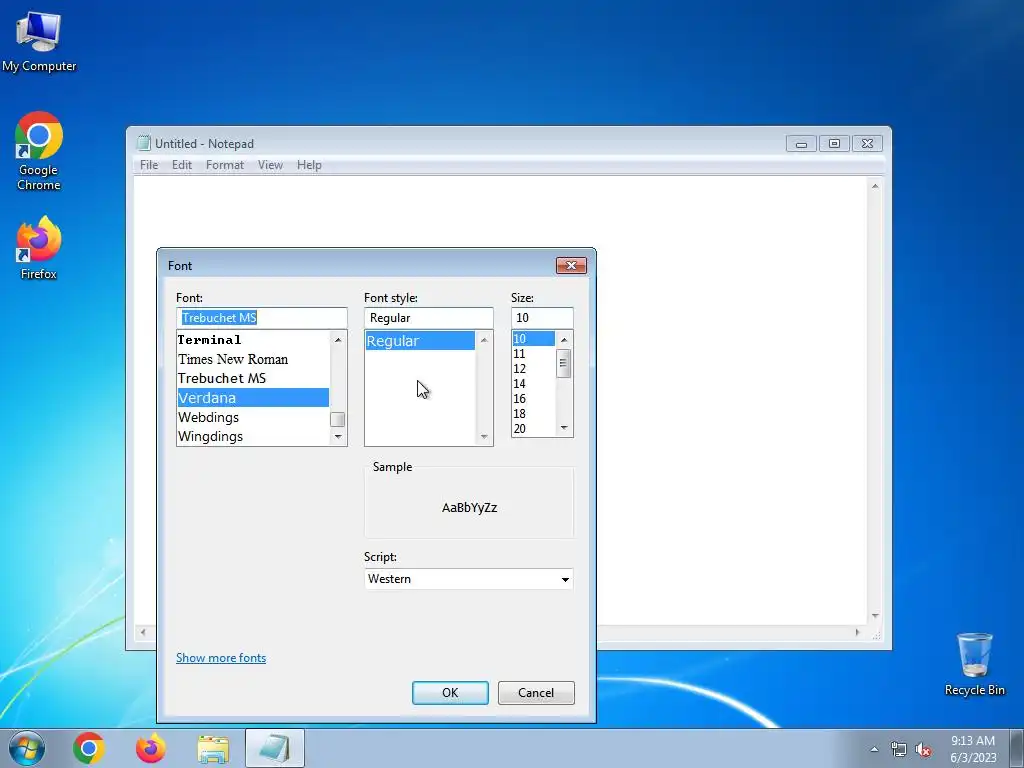Viewport: 1024px width, 768px height.
Task: Select Verdana in the font list
Action: pos(253,398)
